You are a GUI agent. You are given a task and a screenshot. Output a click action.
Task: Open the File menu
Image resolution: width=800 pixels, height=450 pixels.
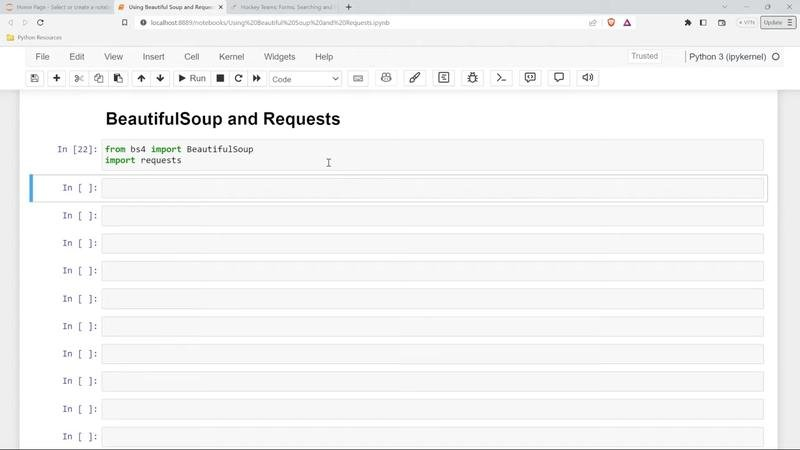click(42, 57)
